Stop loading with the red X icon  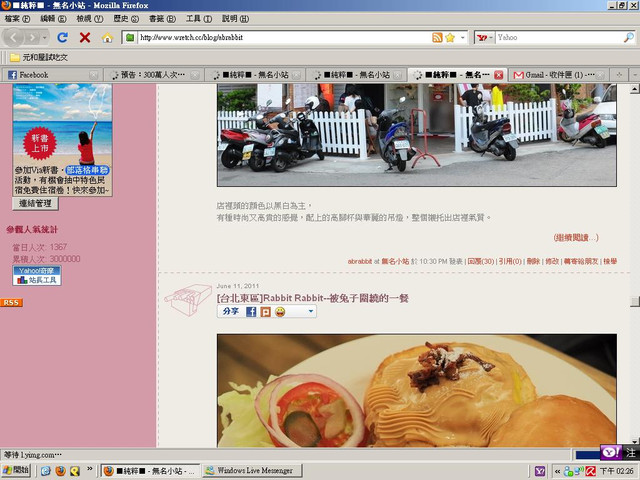pos(85,38)
